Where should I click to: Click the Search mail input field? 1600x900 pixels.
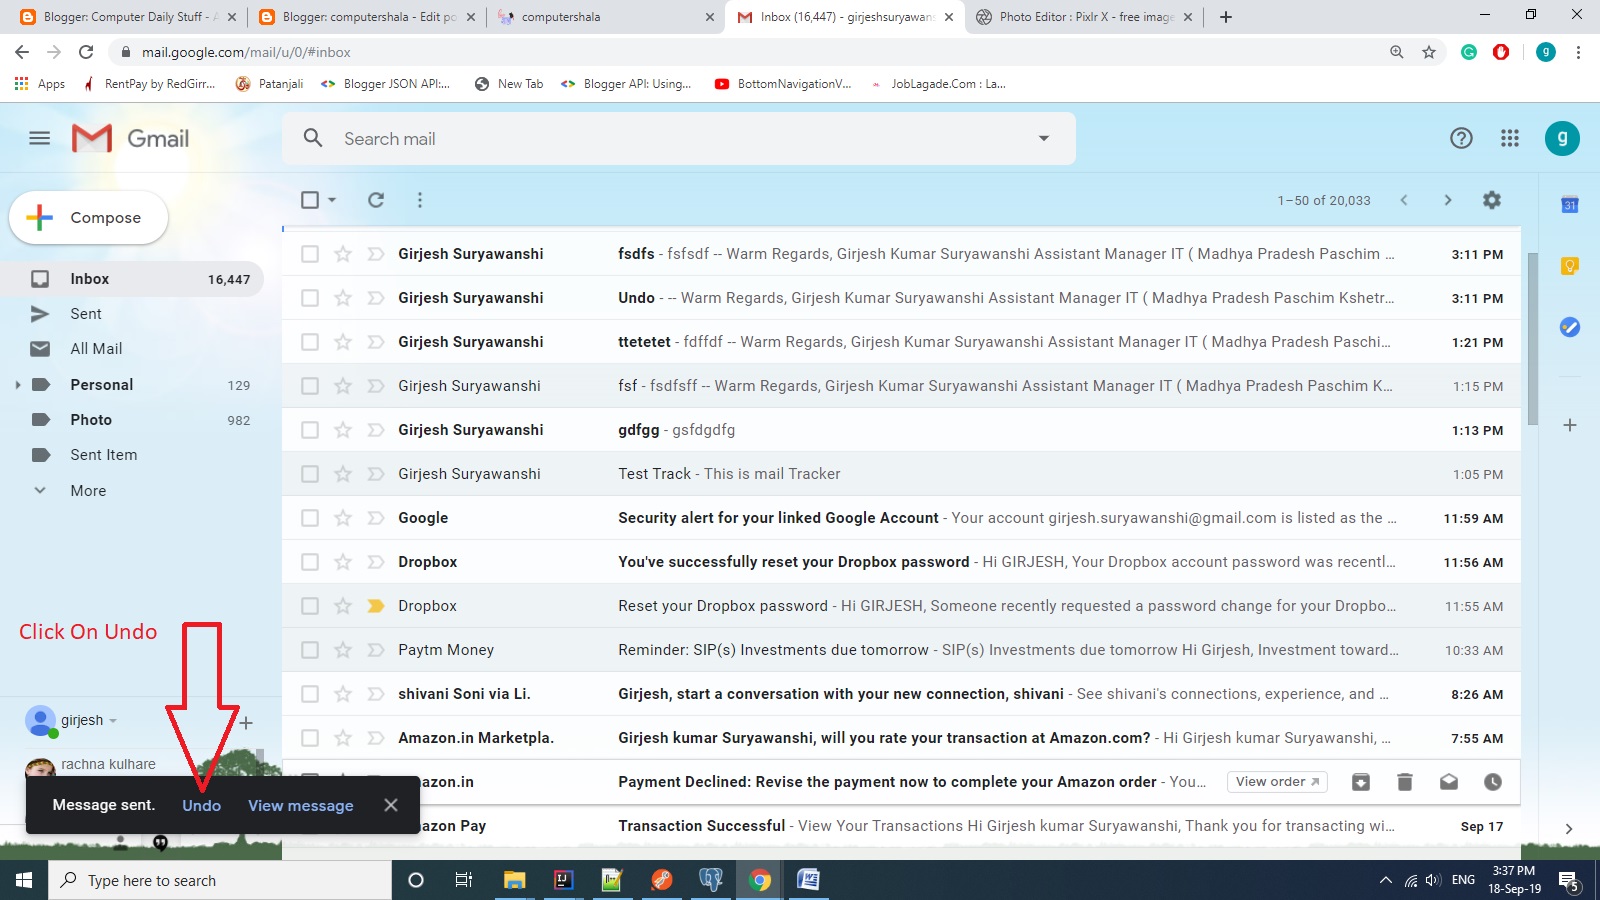[x=680, y=138]
